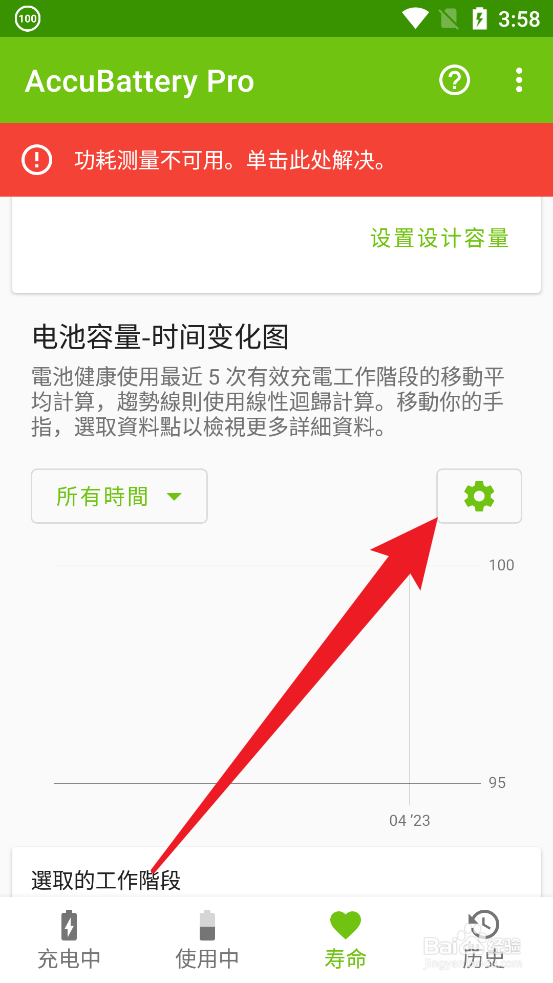The image size is (553, 983).
Task: Expand the 所有時間 time range dropdown
Action: [x=119, y=496]
